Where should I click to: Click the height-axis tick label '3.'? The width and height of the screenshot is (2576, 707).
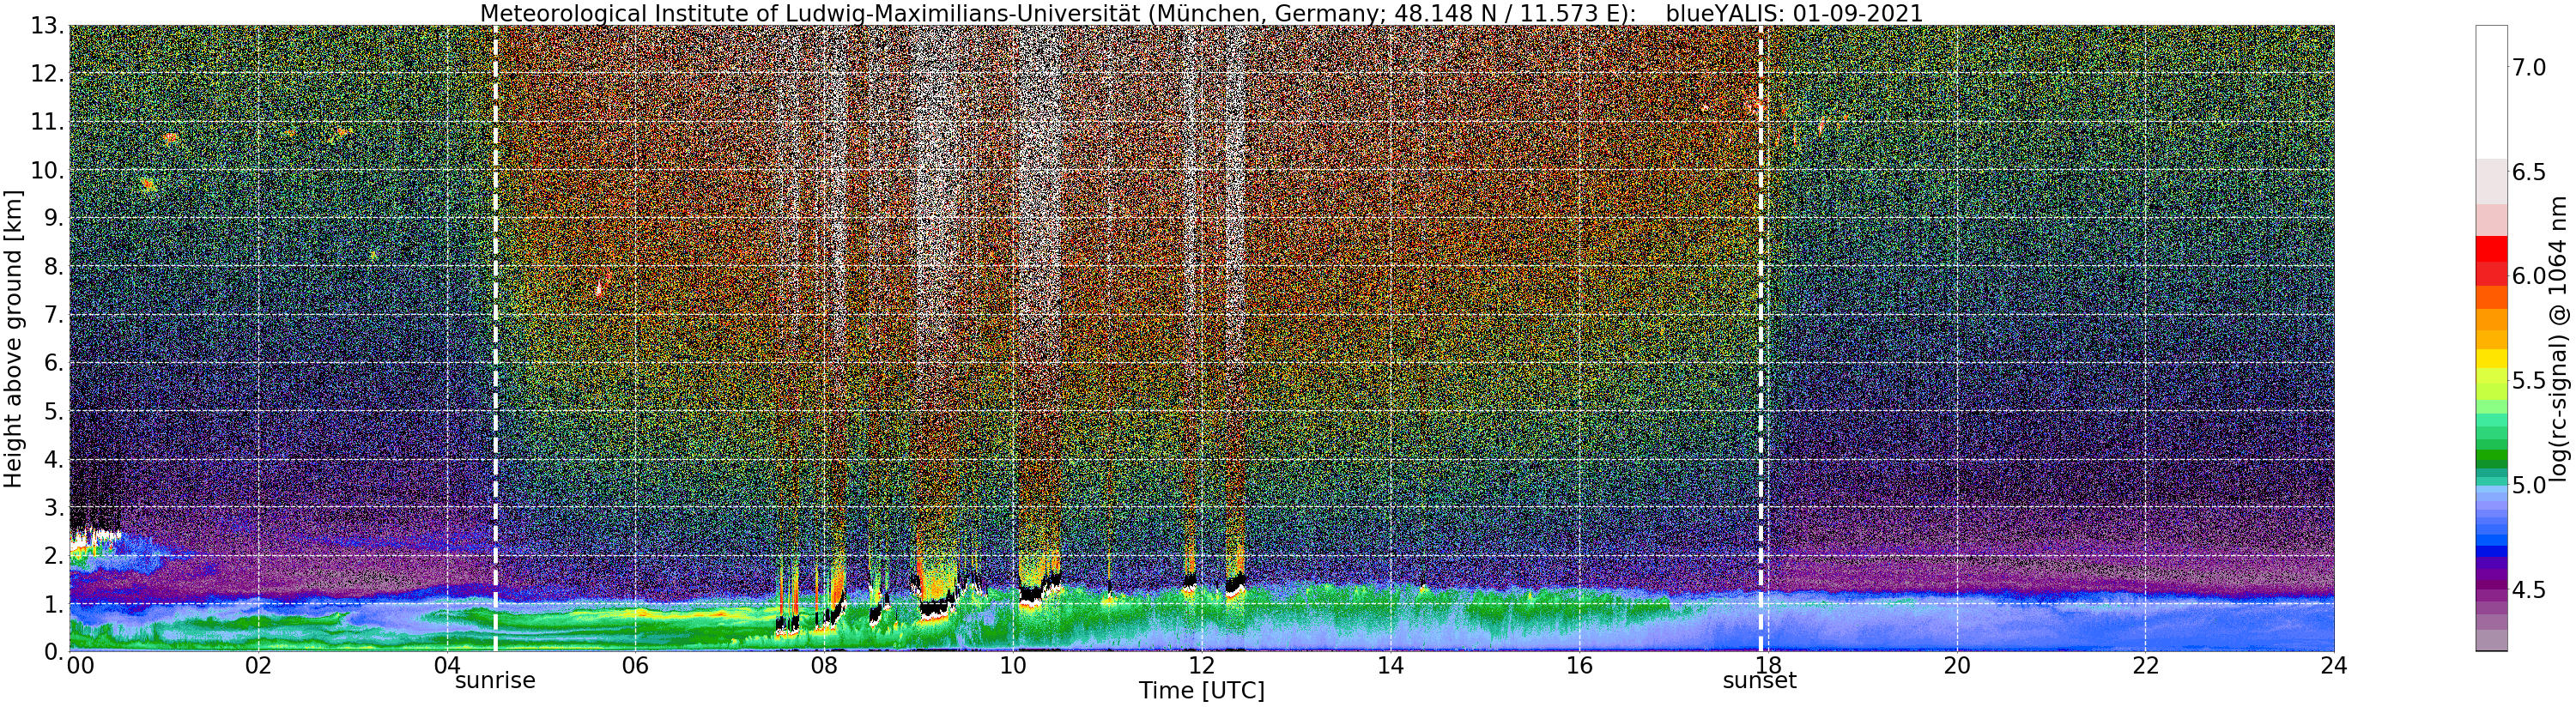coord(53,507)
